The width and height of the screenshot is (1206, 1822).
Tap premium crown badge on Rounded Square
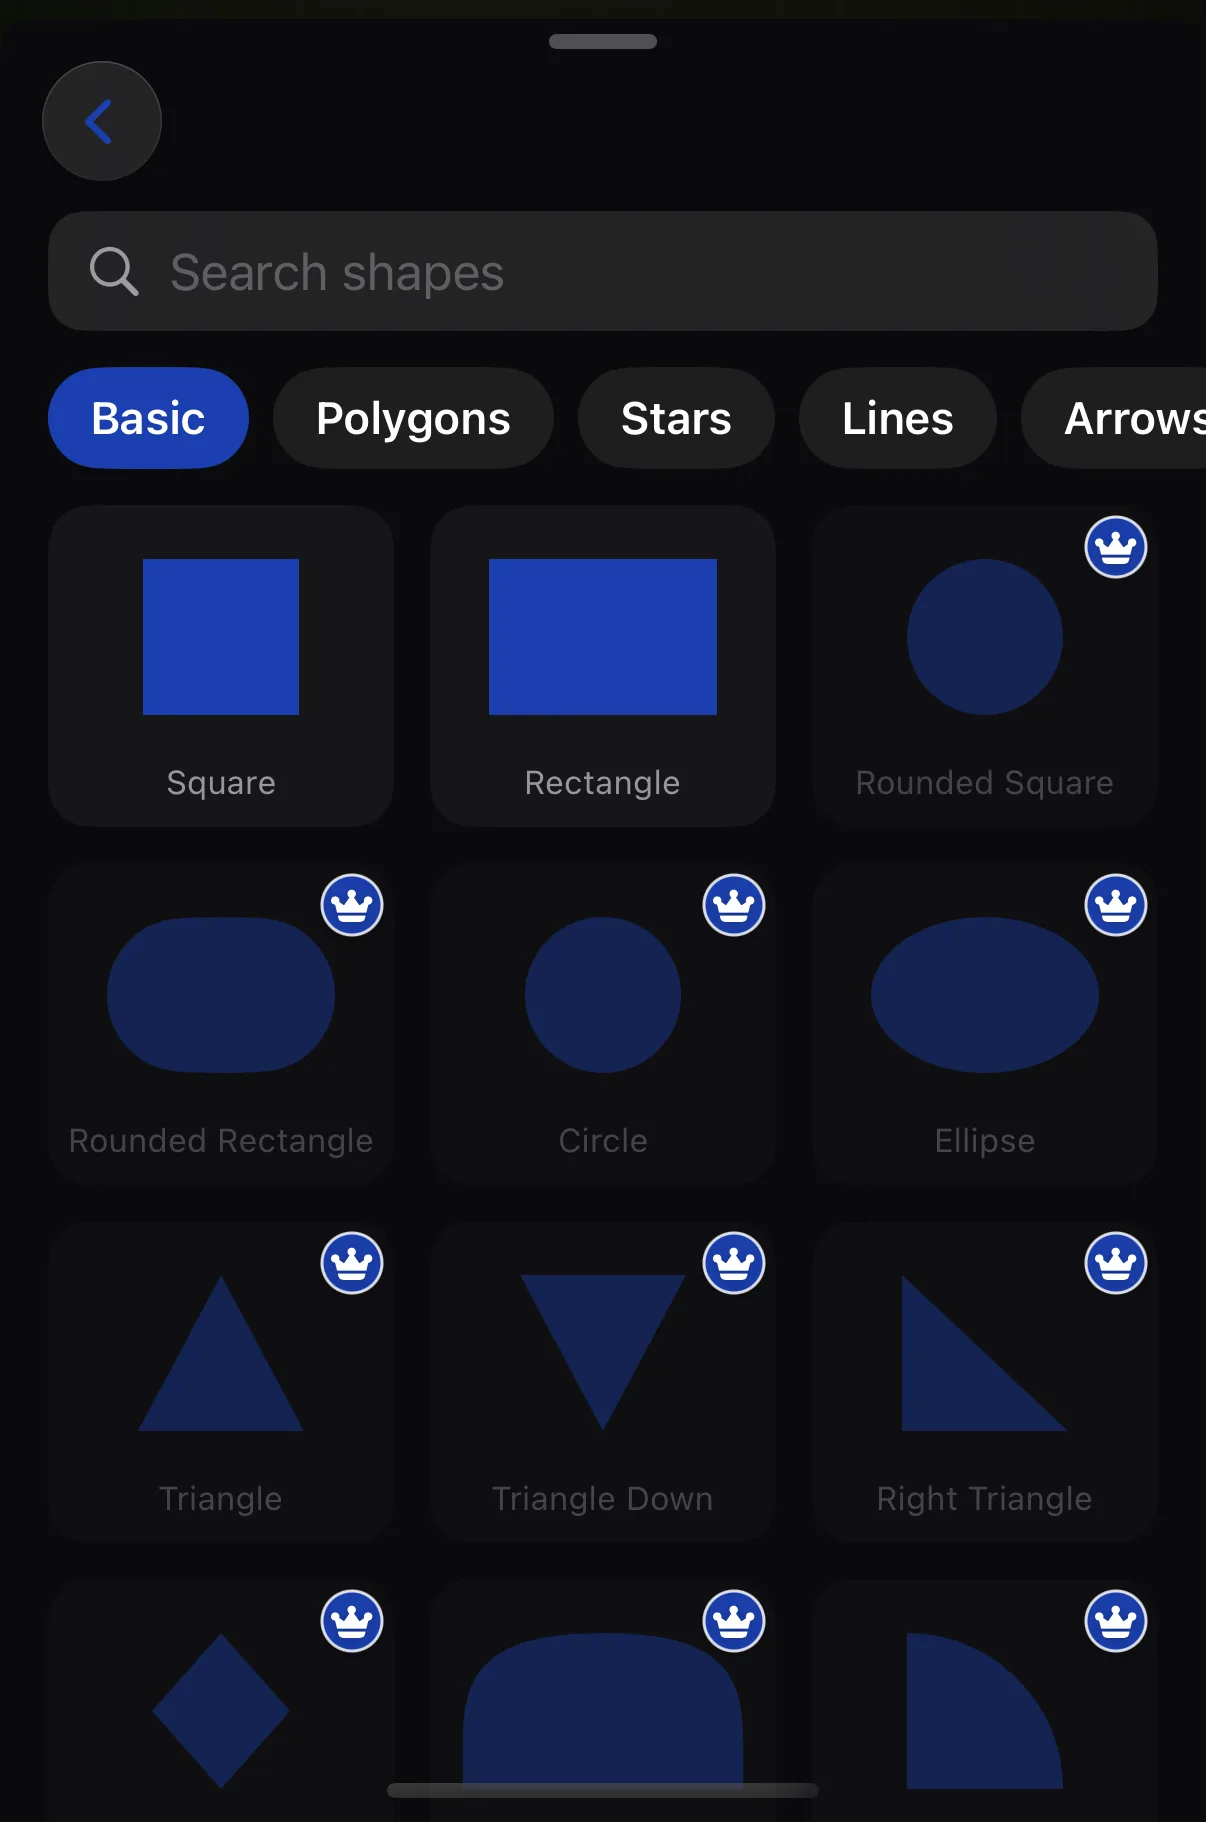coord(1116,547)
